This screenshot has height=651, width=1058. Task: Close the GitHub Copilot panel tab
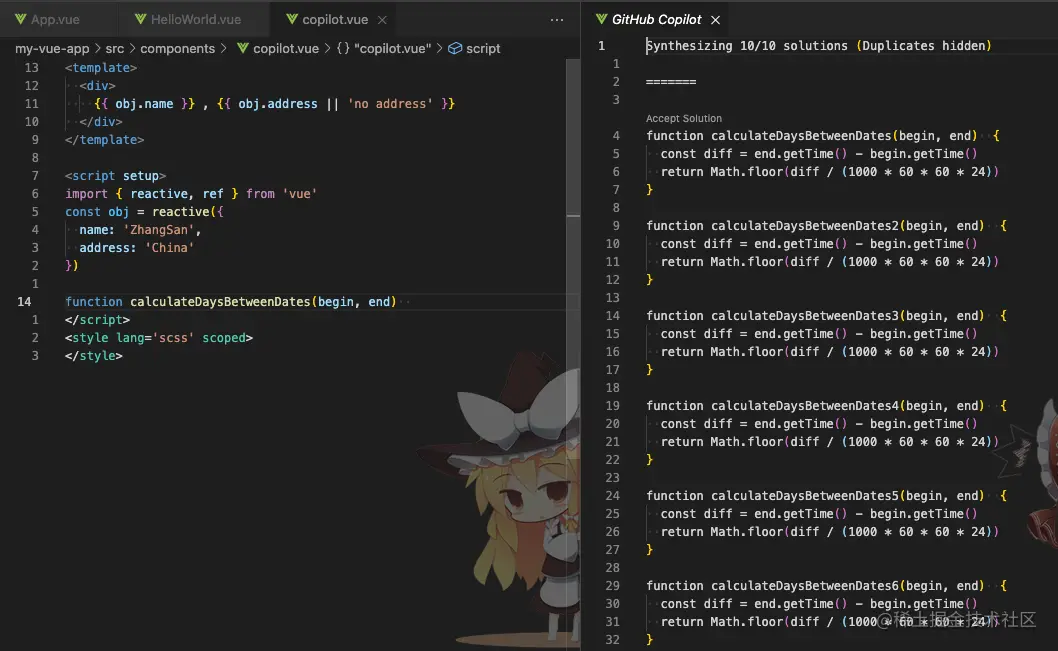pyautogui.click(x=715, y=20)
